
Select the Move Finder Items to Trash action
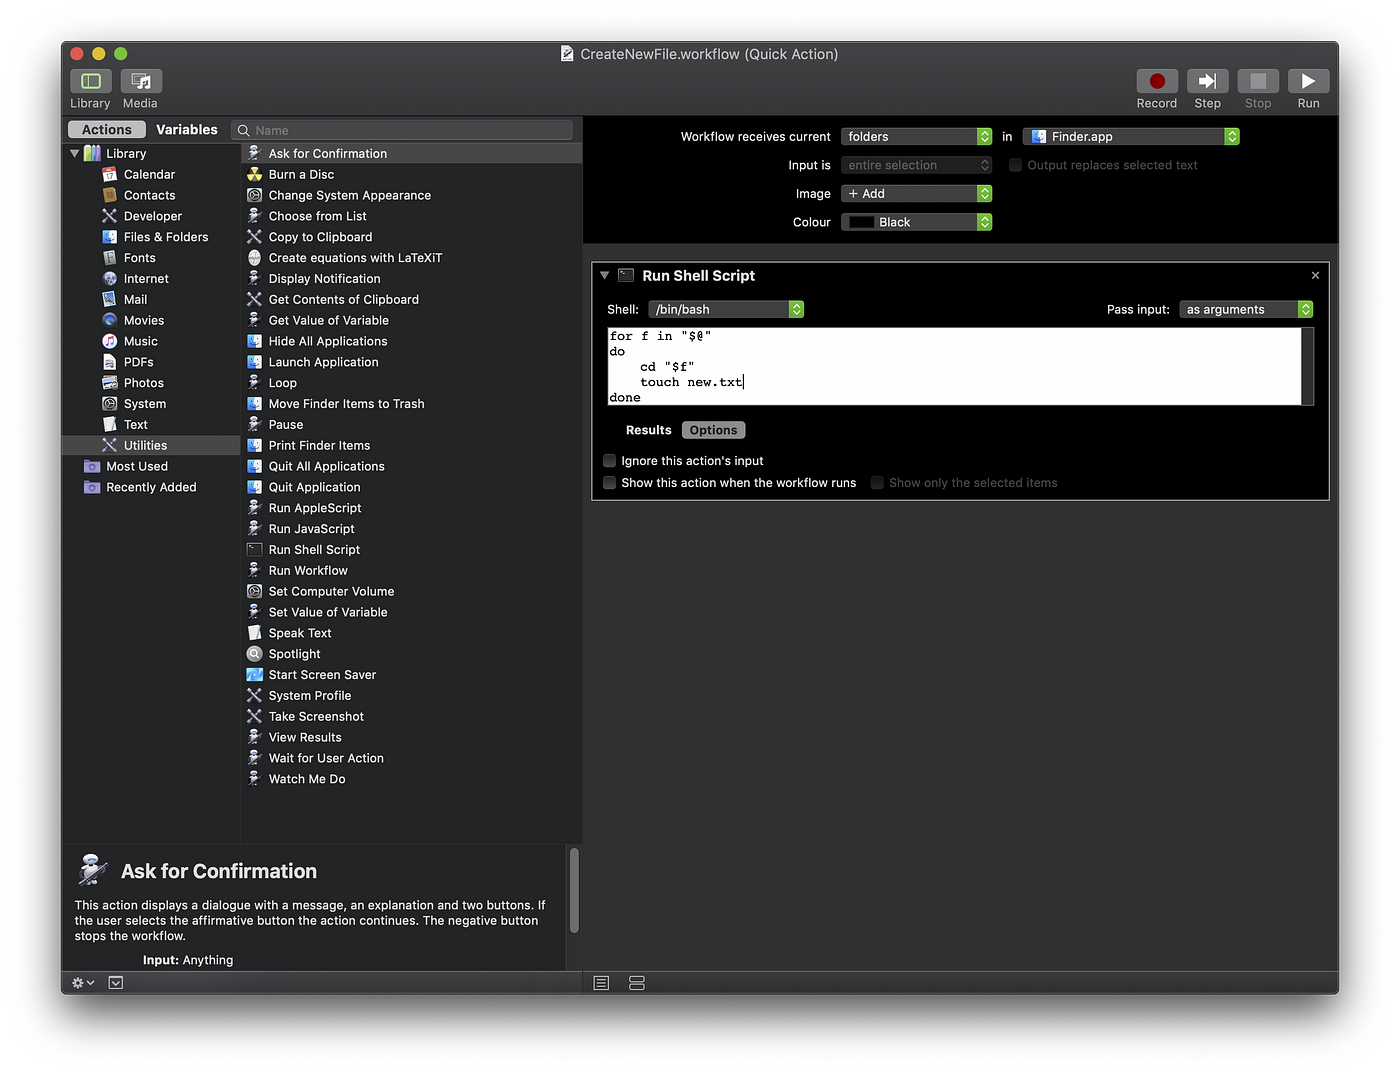(411, 404)
